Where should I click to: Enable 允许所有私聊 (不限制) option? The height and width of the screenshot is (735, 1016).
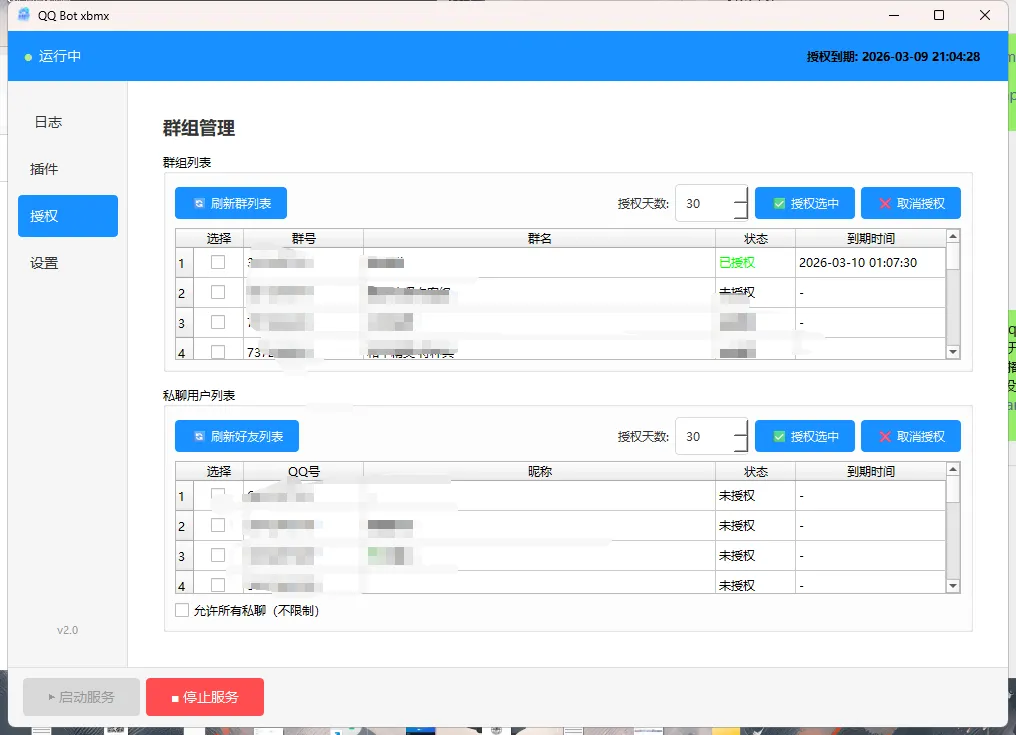182,609
